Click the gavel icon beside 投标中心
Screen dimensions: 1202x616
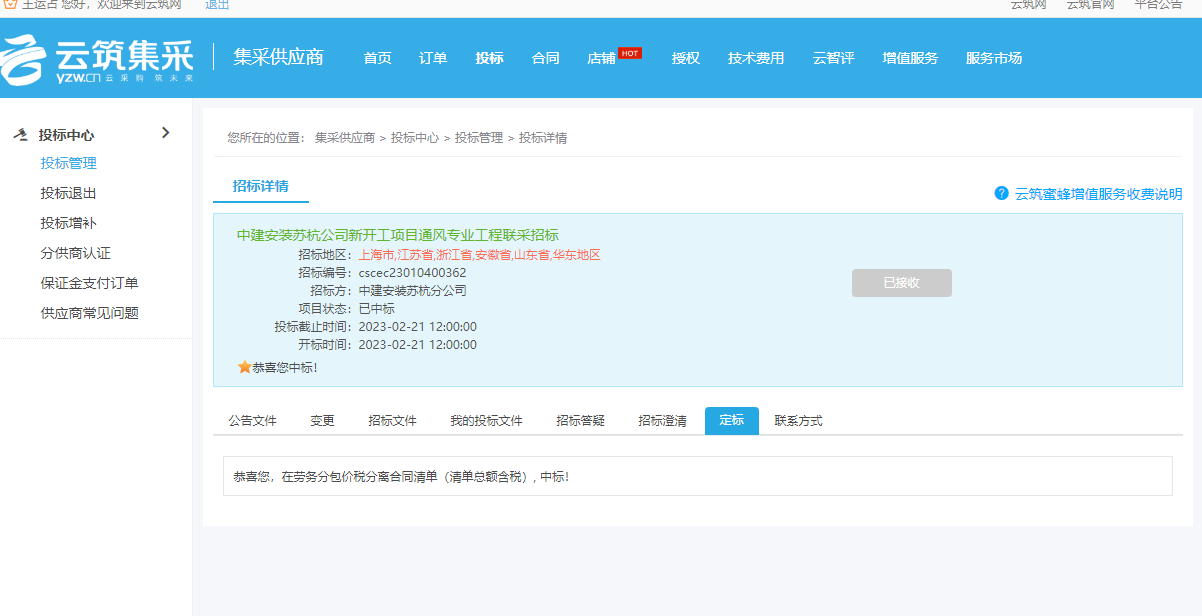tap(20, 135)
